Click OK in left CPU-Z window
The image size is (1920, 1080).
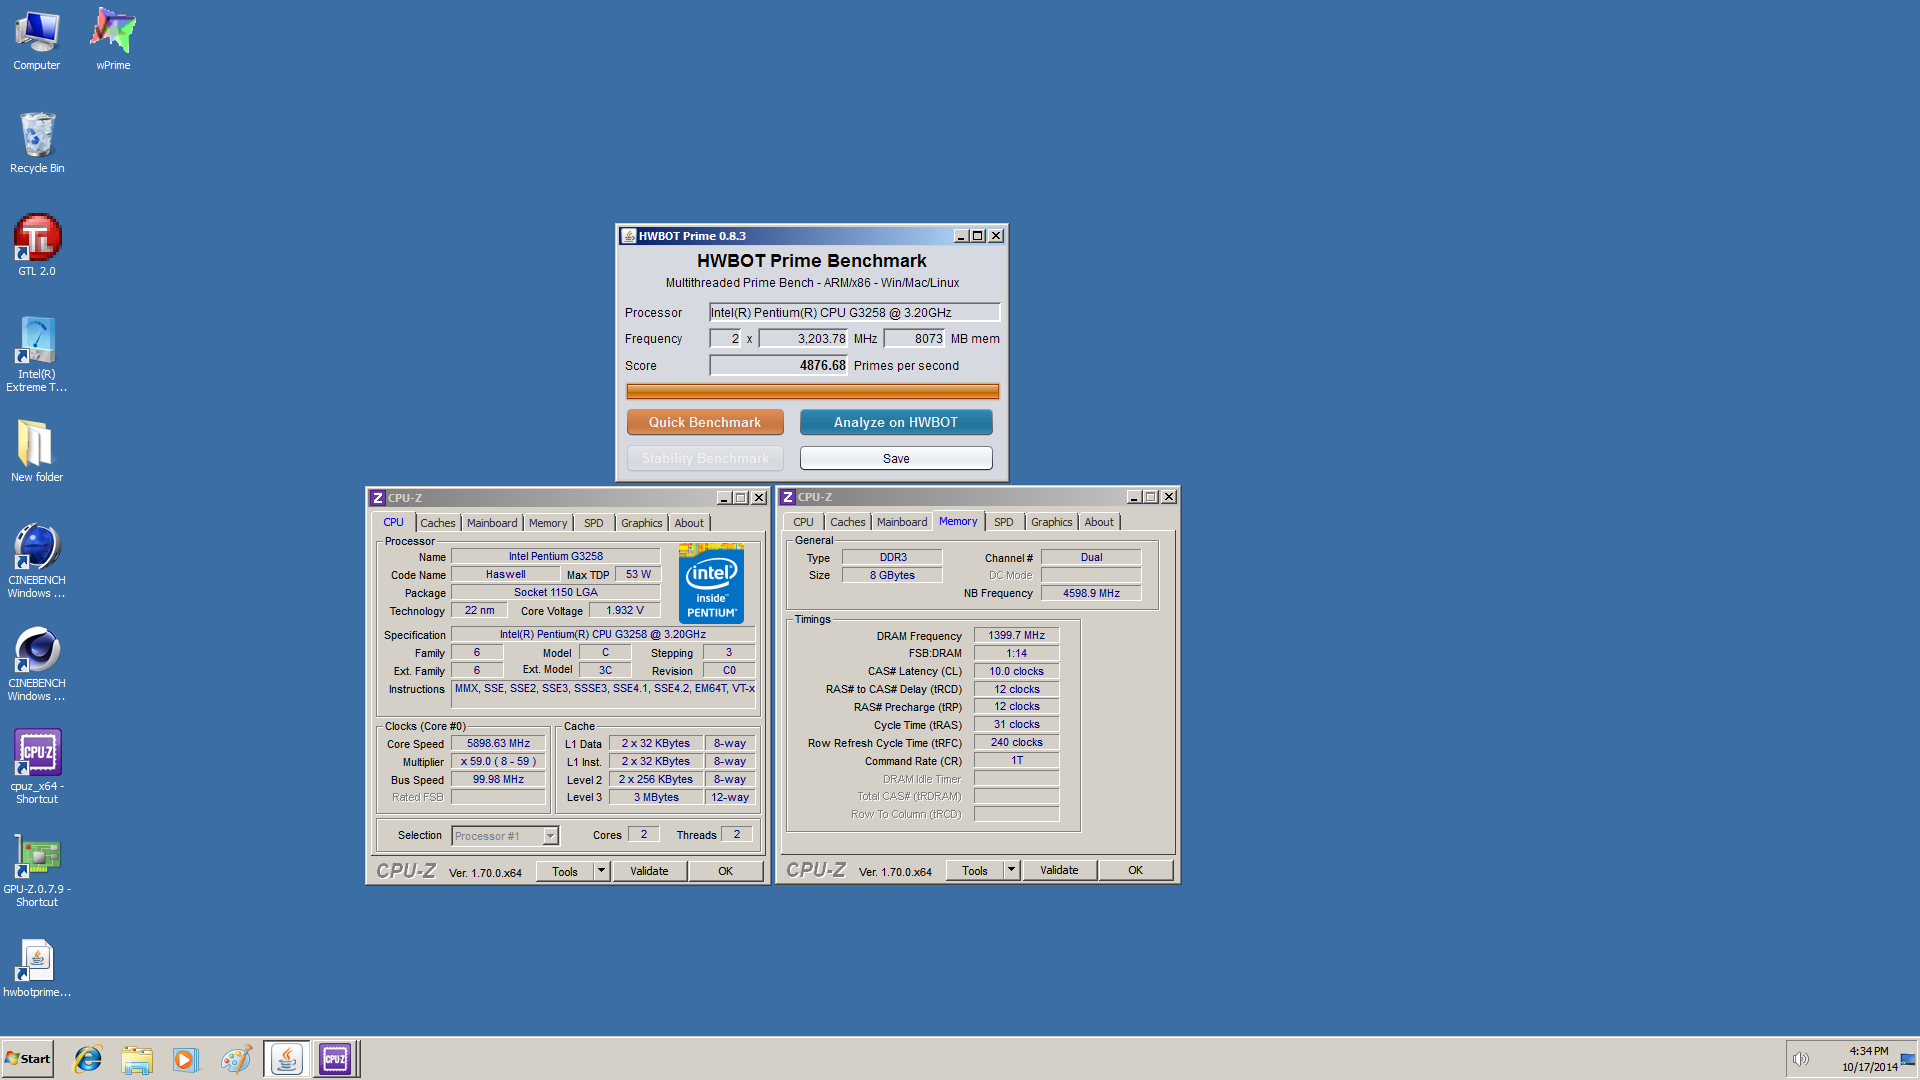(x=726, y=871)
